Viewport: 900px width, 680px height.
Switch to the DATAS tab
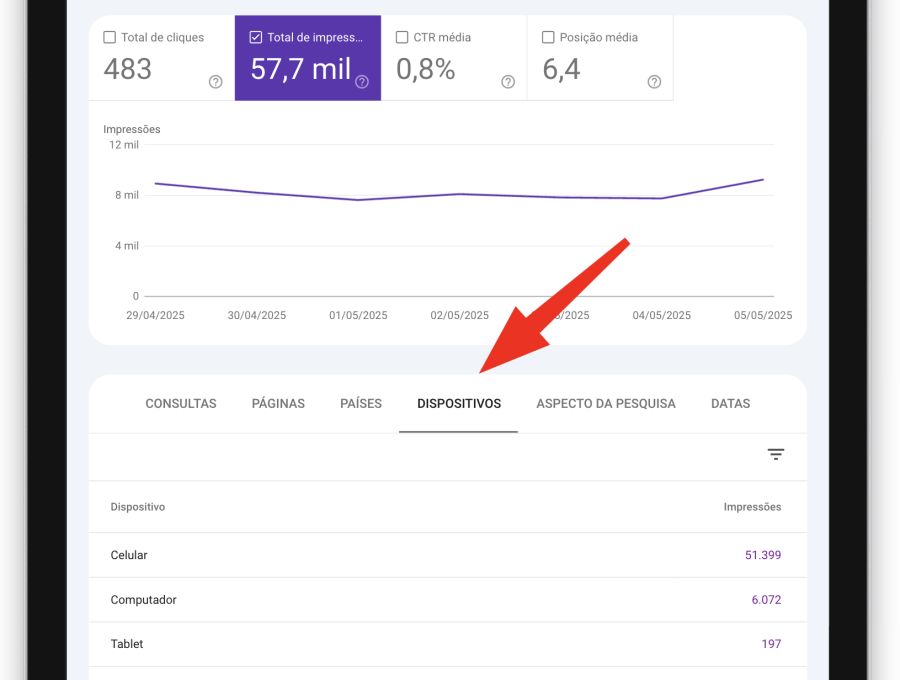coord(731,403)
